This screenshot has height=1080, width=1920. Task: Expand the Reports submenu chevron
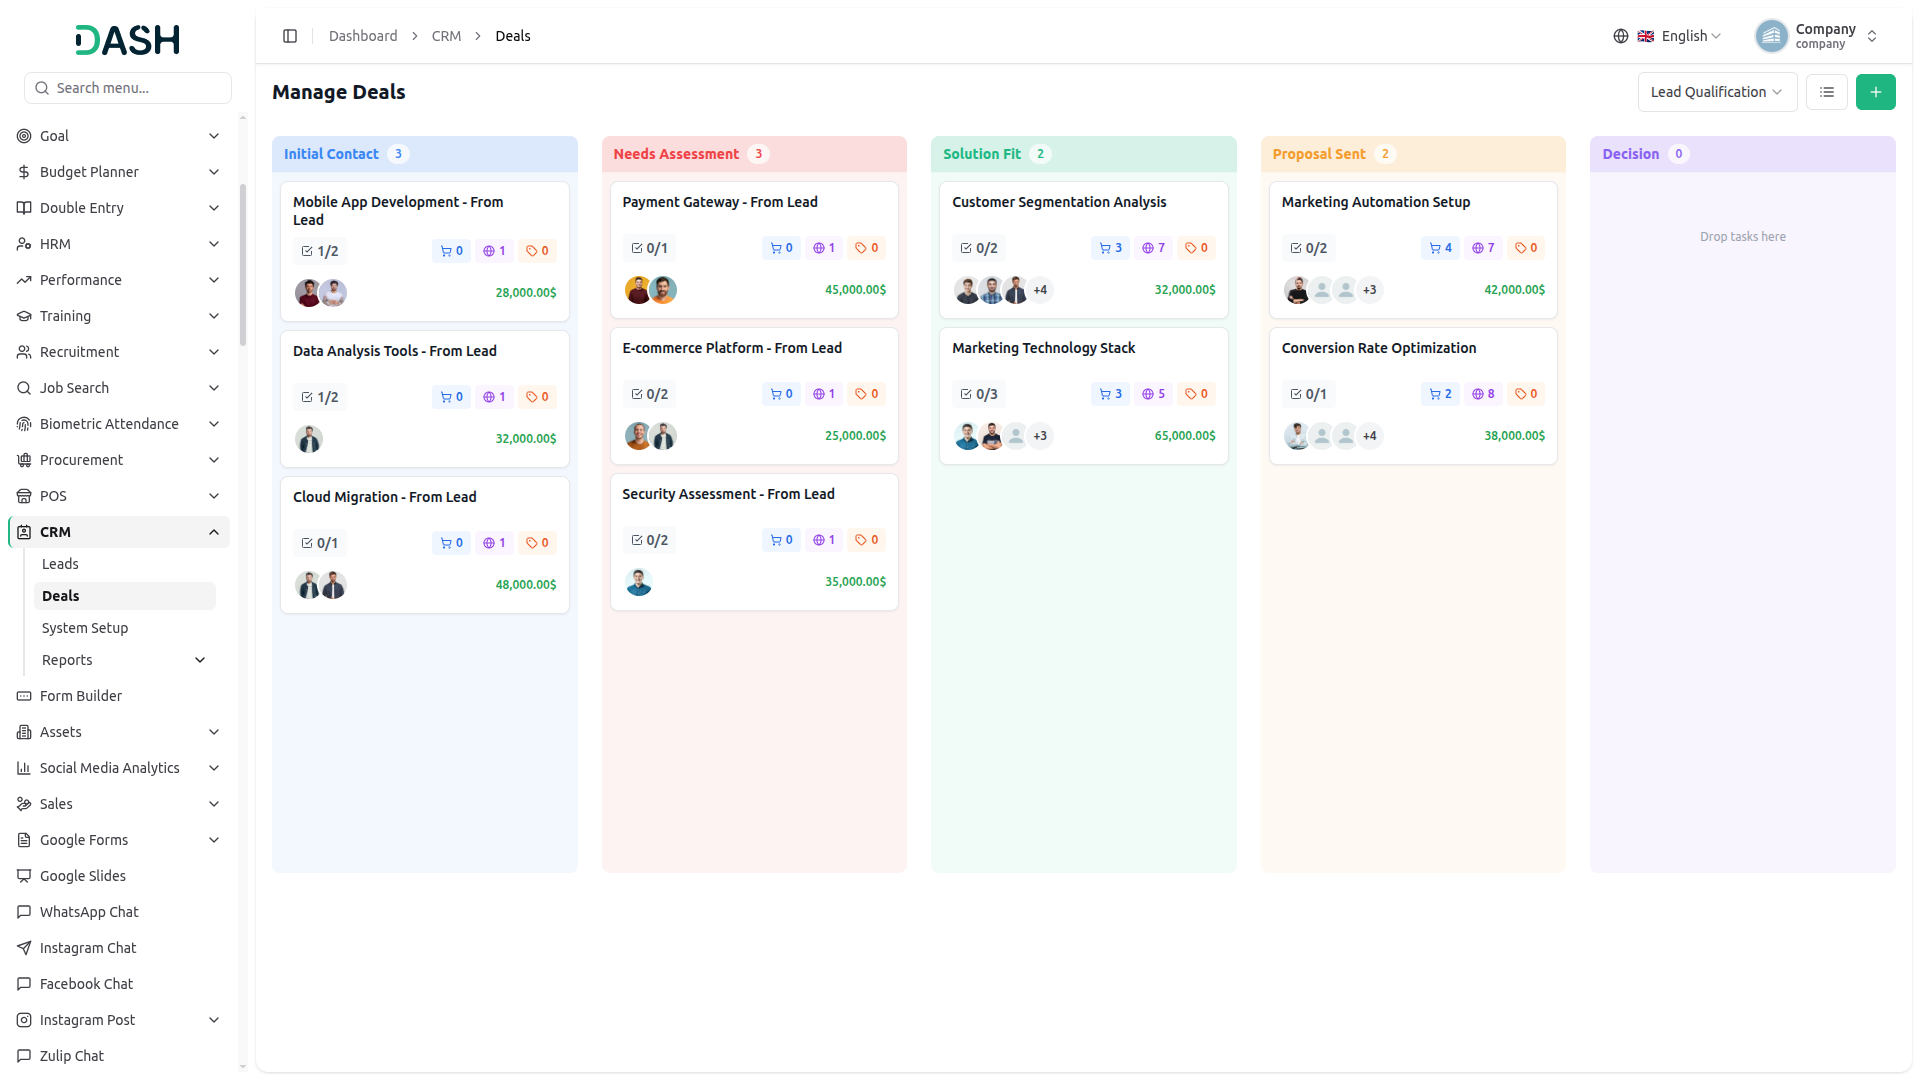click(200, 660)
